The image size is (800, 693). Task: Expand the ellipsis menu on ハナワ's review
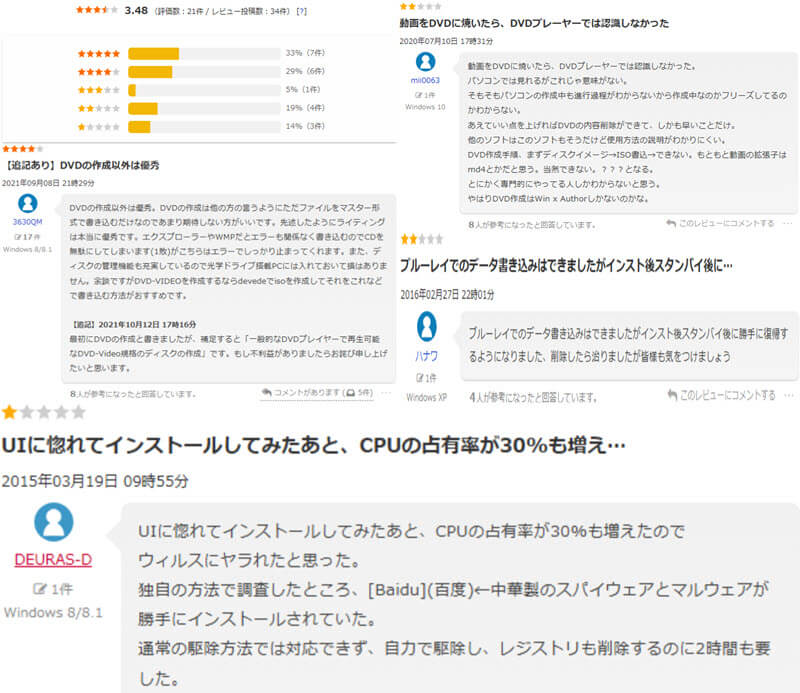[x=785, y=395]
